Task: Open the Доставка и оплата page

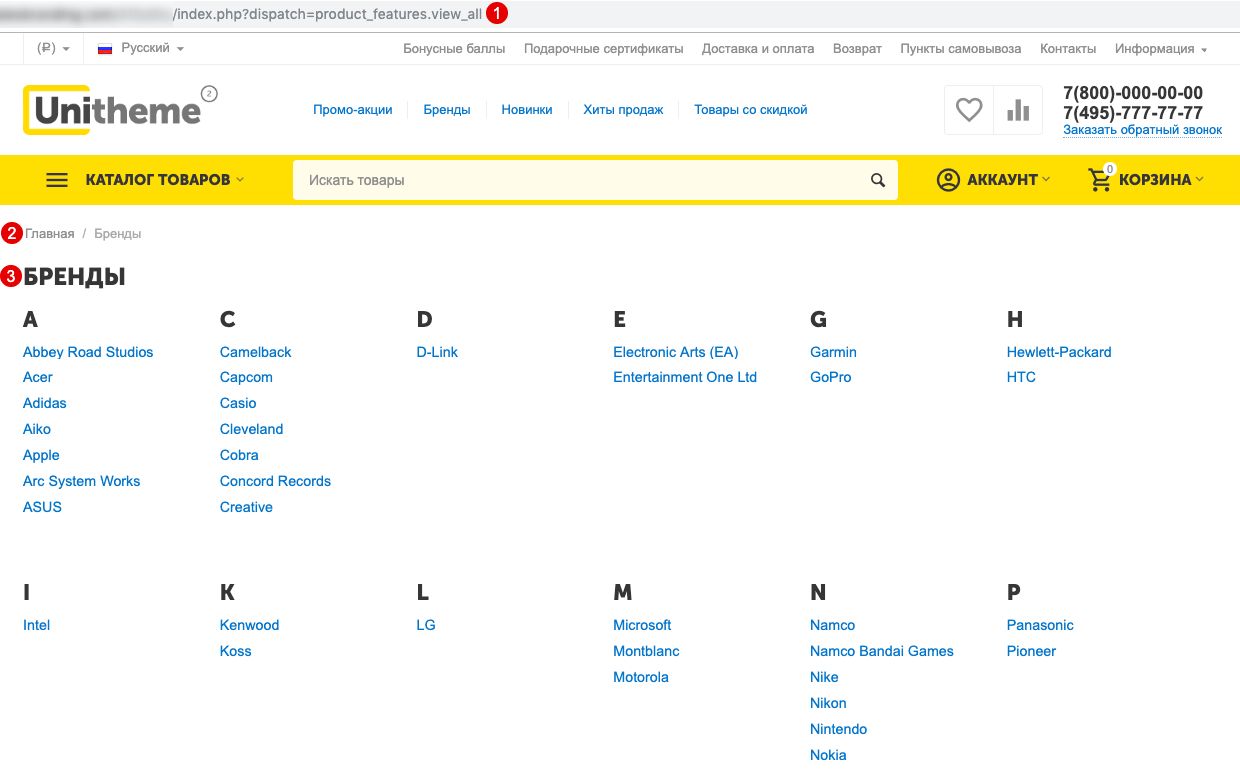Action: [757, 49]
